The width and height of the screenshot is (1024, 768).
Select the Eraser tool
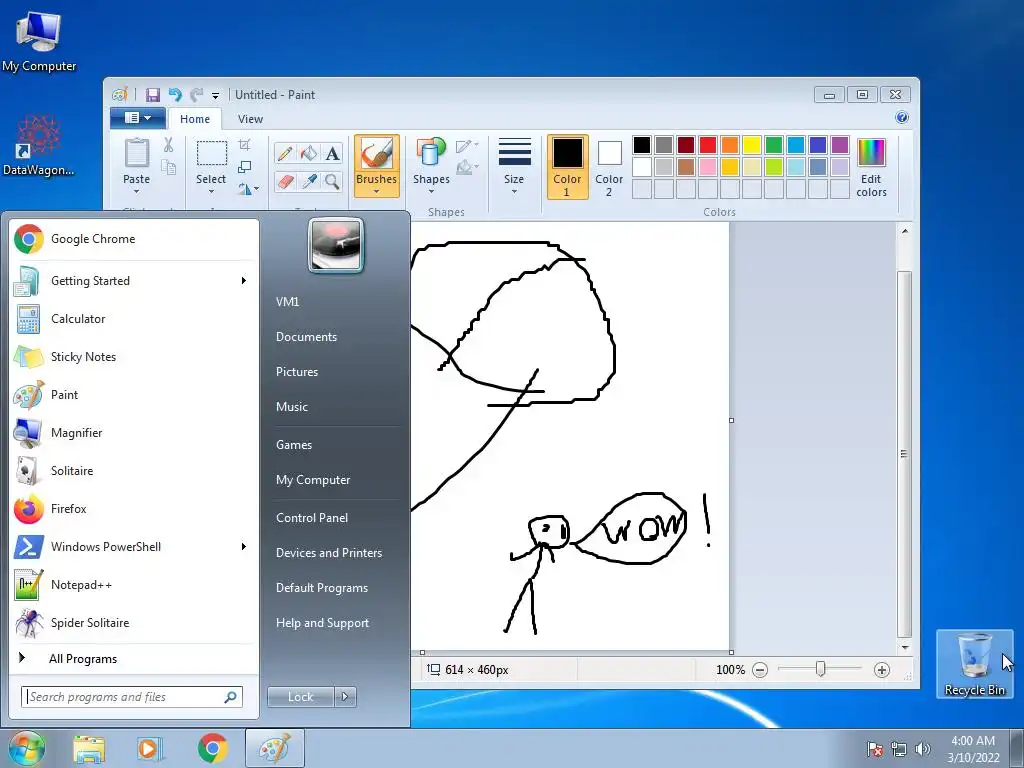[285, 181]
